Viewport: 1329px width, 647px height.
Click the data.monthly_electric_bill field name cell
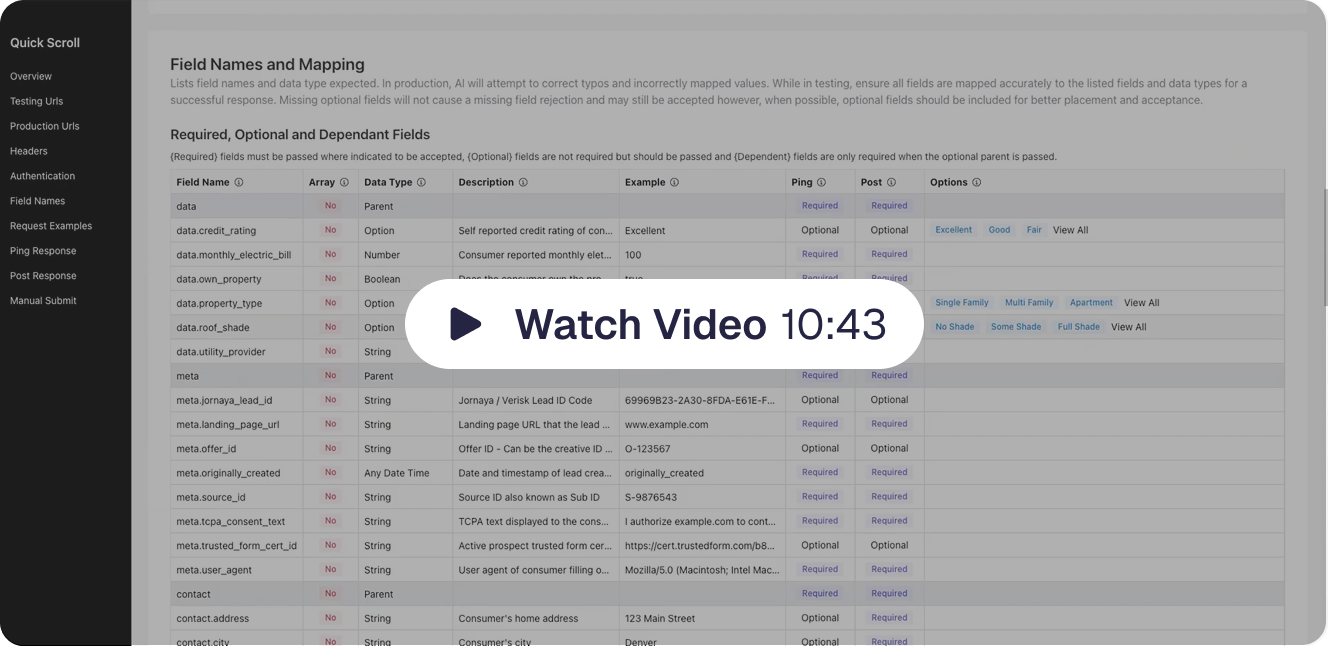(233, 255)
